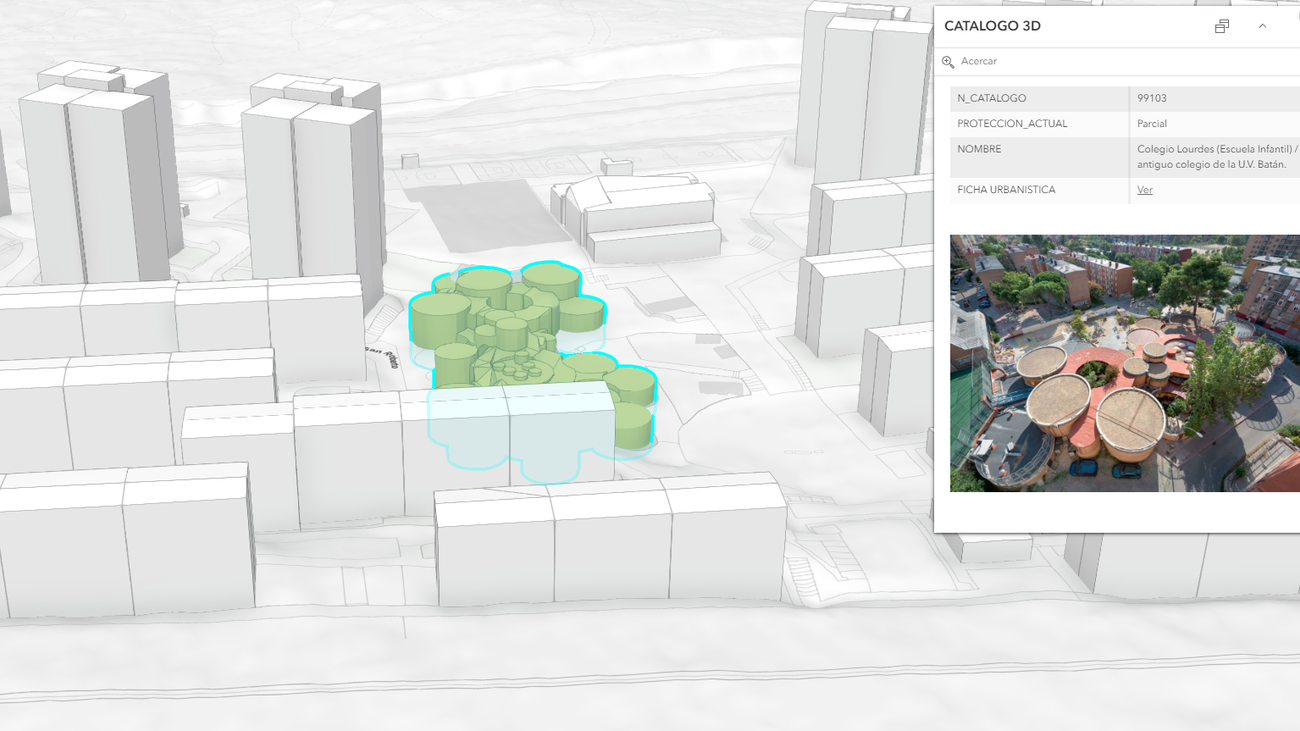Viewport: 1300px width, 731px height.
Task: Dock the CATALOGO 3D popup panel
Action: pyautogui.click(x=1221, y=26)
